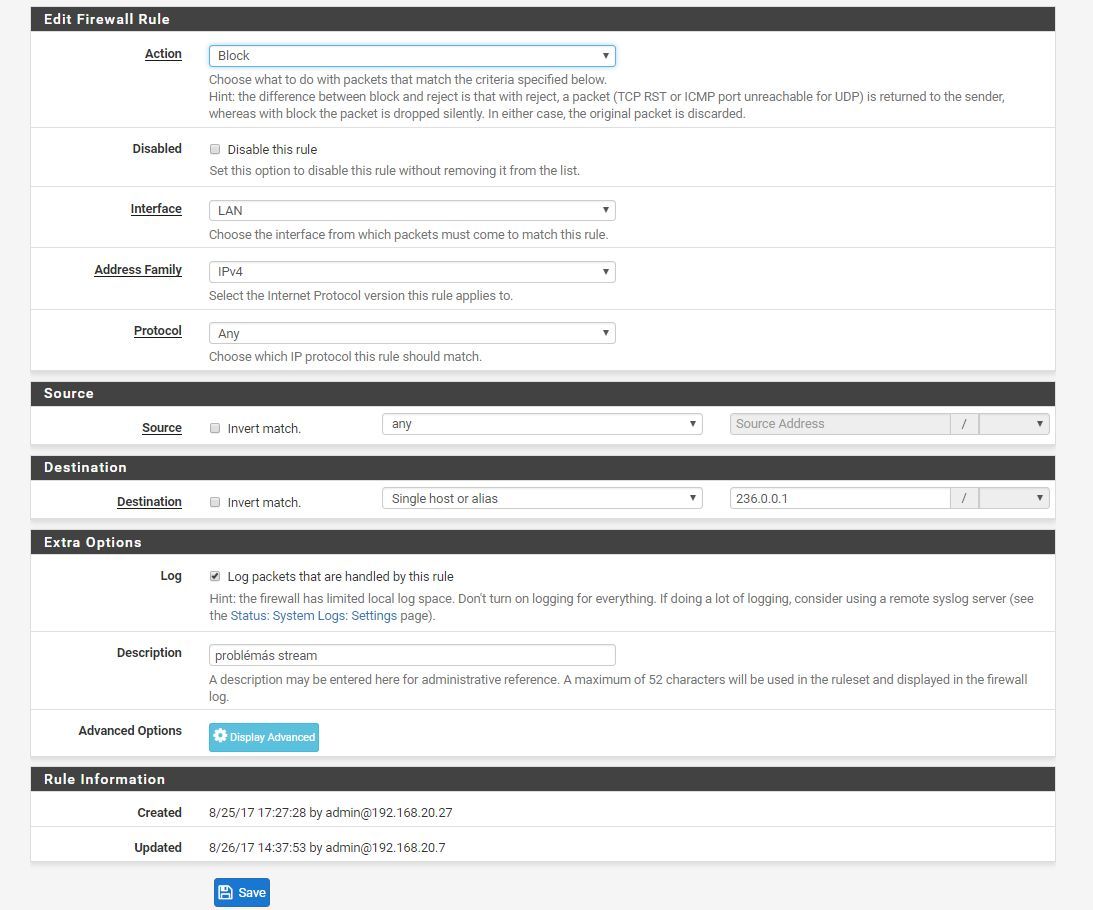Click the Source Address input field
Image resolution: width=1093 pixels, height=910 pixels.
(840, 424)
